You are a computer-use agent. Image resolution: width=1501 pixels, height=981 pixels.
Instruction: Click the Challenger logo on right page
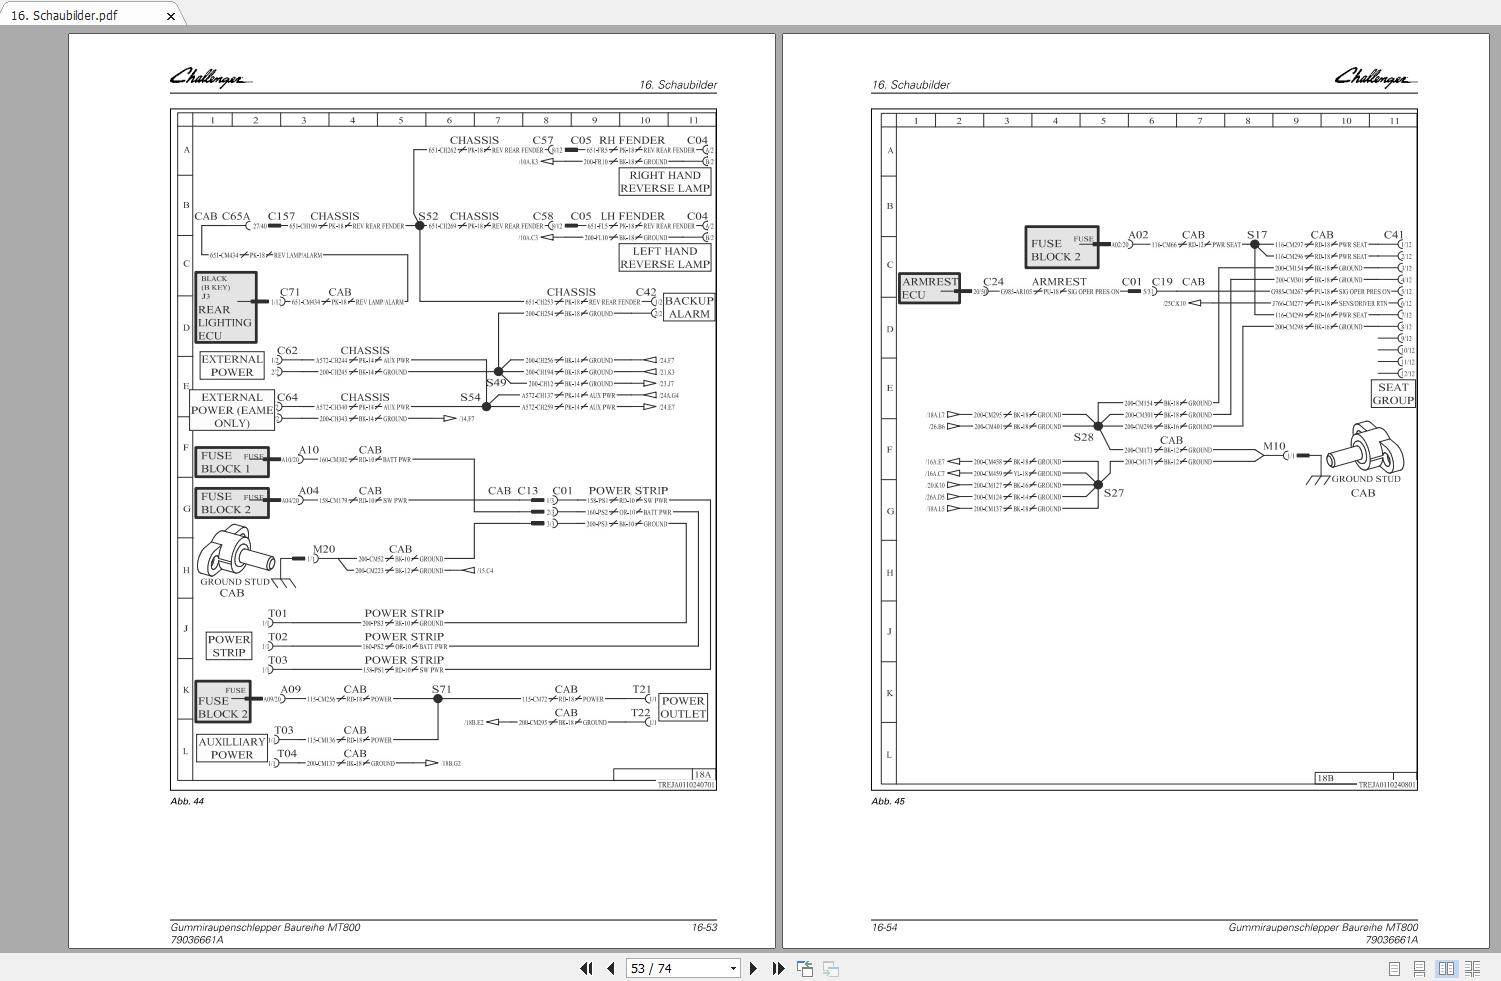1374,78
